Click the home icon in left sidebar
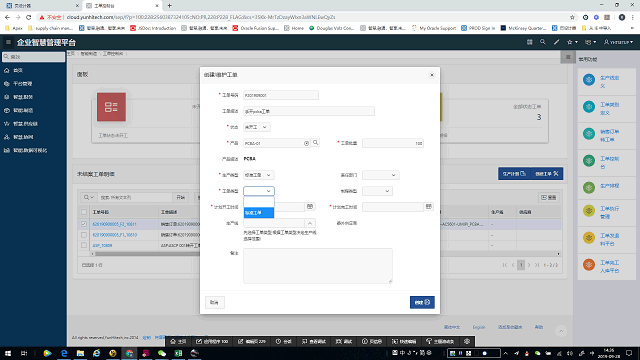Viewport: 640px width, 360px height. 7,70
